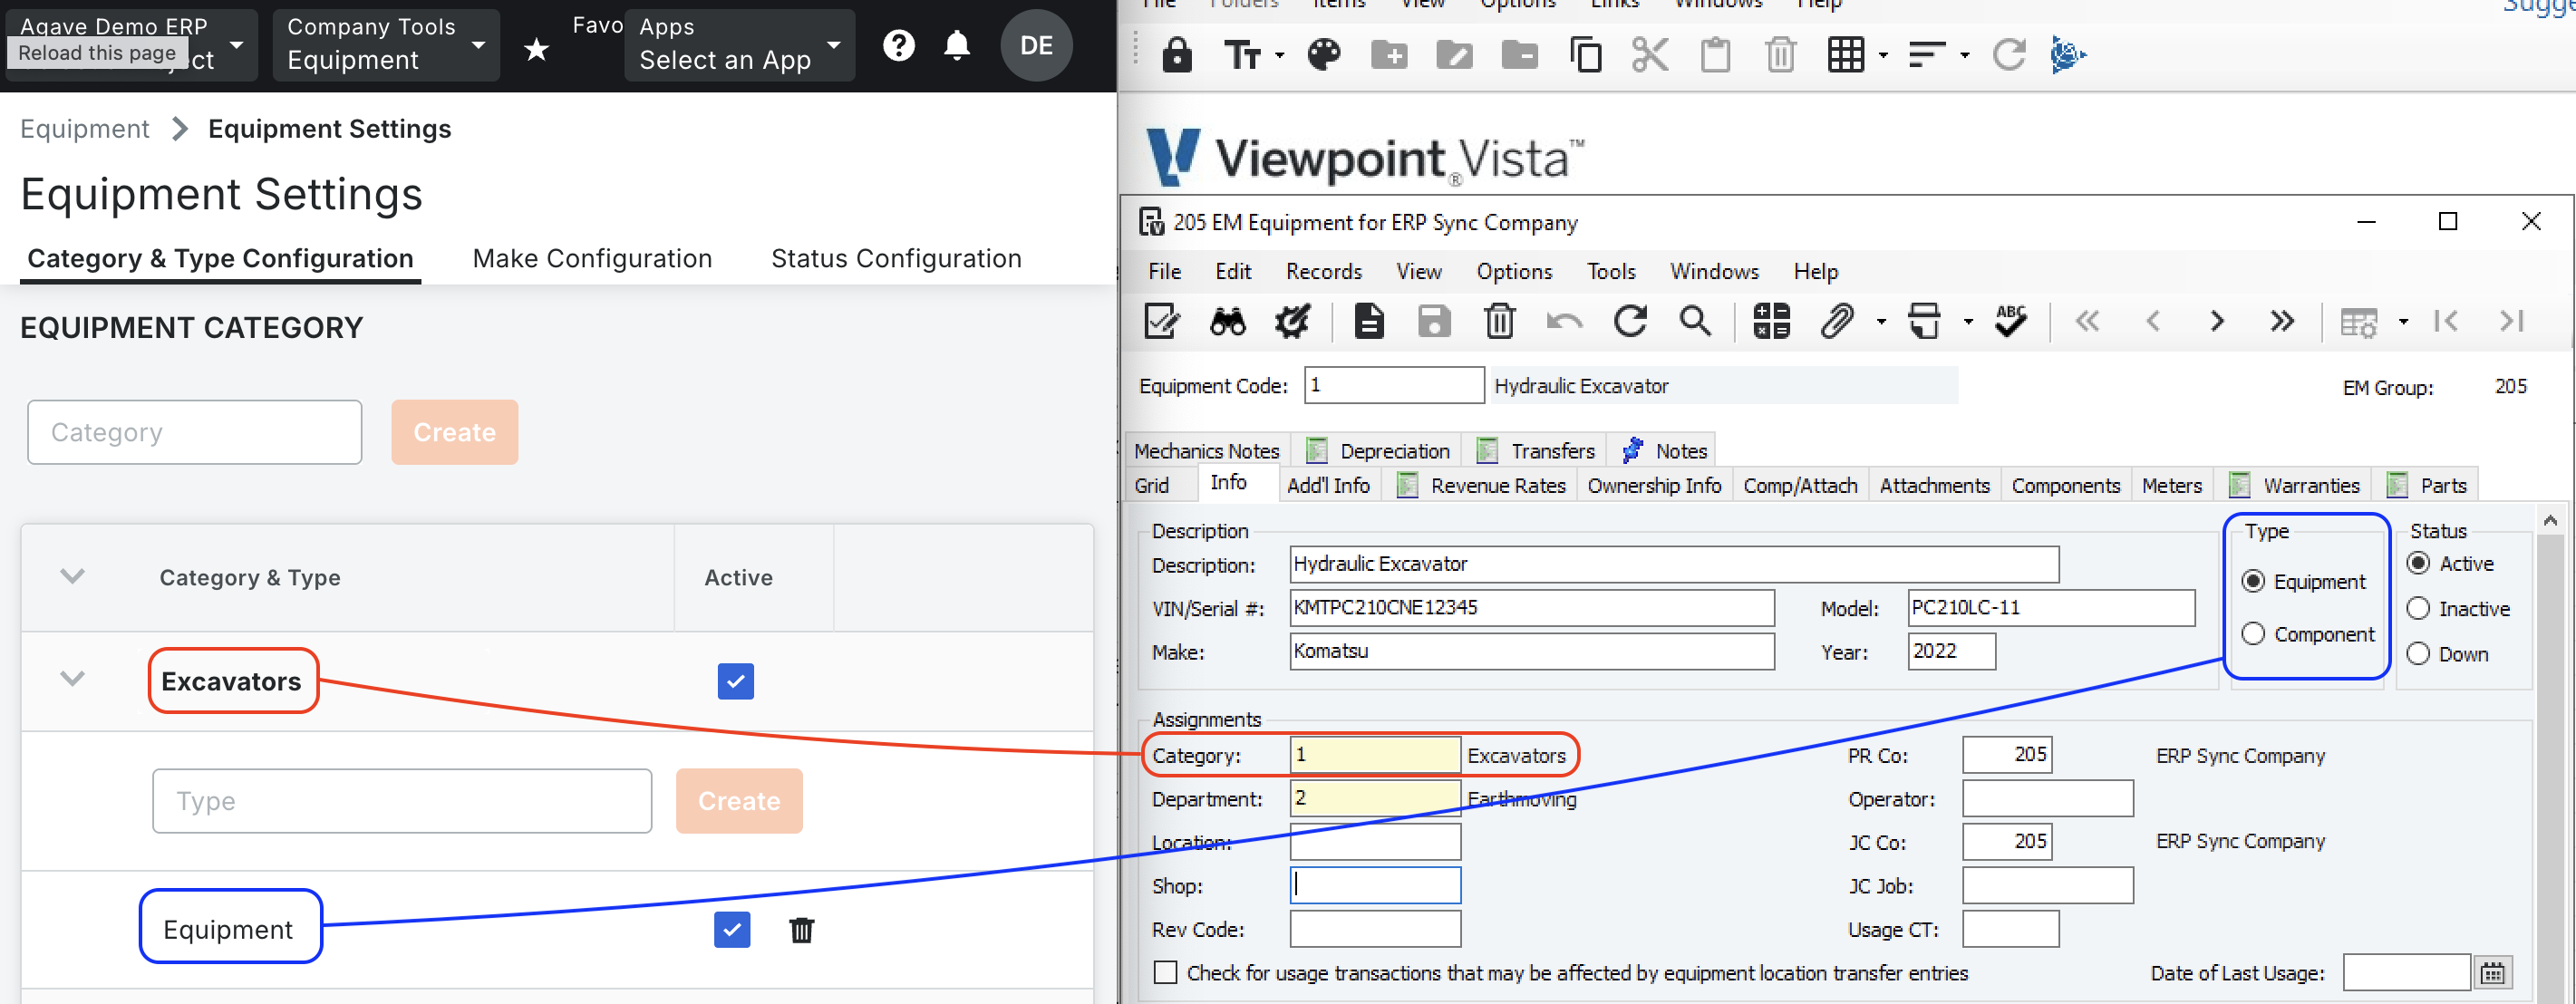This screenshot has width=2576, height=1004.
Task: Toggle the Equipment type active checkbox
Action: pyautogui.click(x=733, y=930)
